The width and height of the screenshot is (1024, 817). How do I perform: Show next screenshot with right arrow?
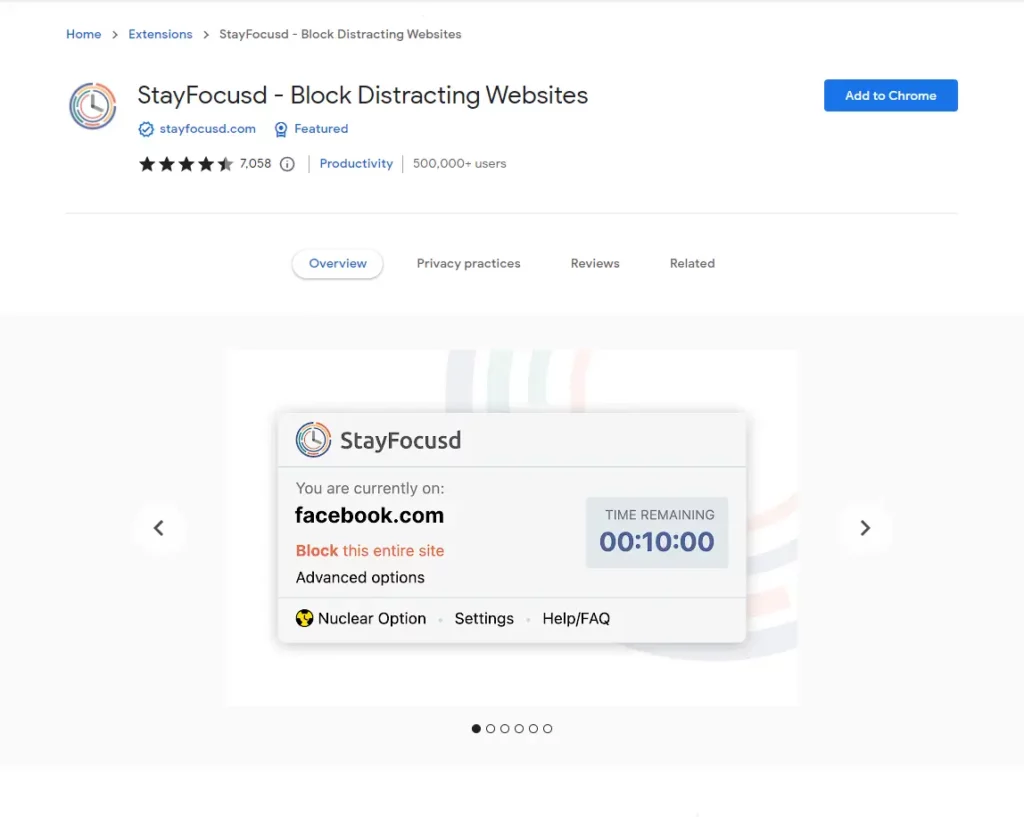[865, 528]
